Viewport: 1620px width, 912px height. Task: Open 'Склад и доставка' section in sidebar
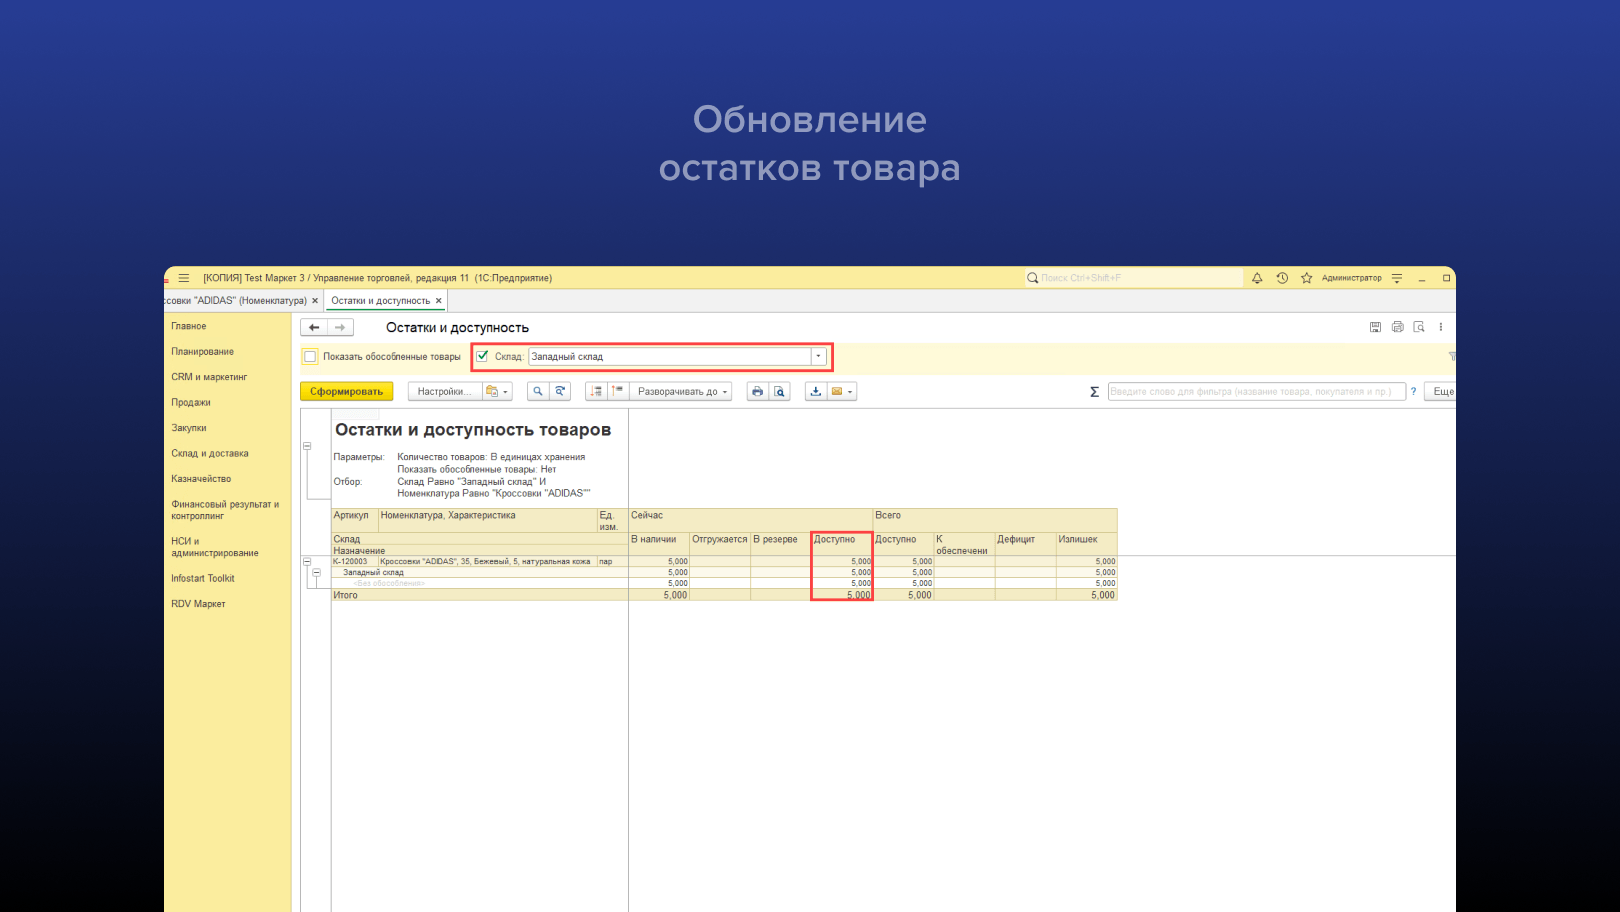210,454
